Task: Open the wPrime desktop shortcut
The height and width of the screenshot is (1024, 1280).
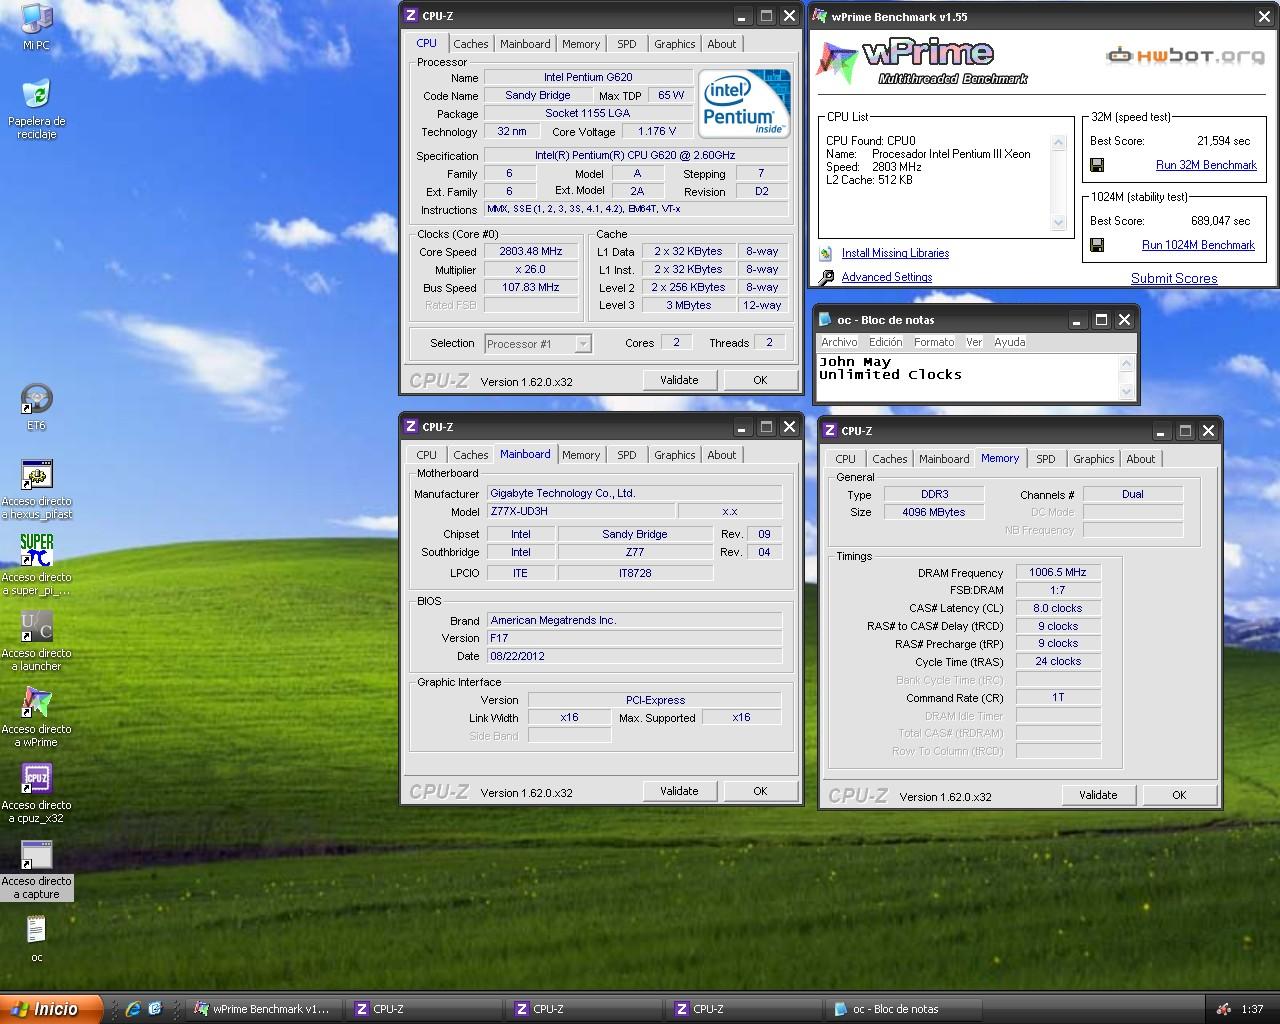Action: 36,703
